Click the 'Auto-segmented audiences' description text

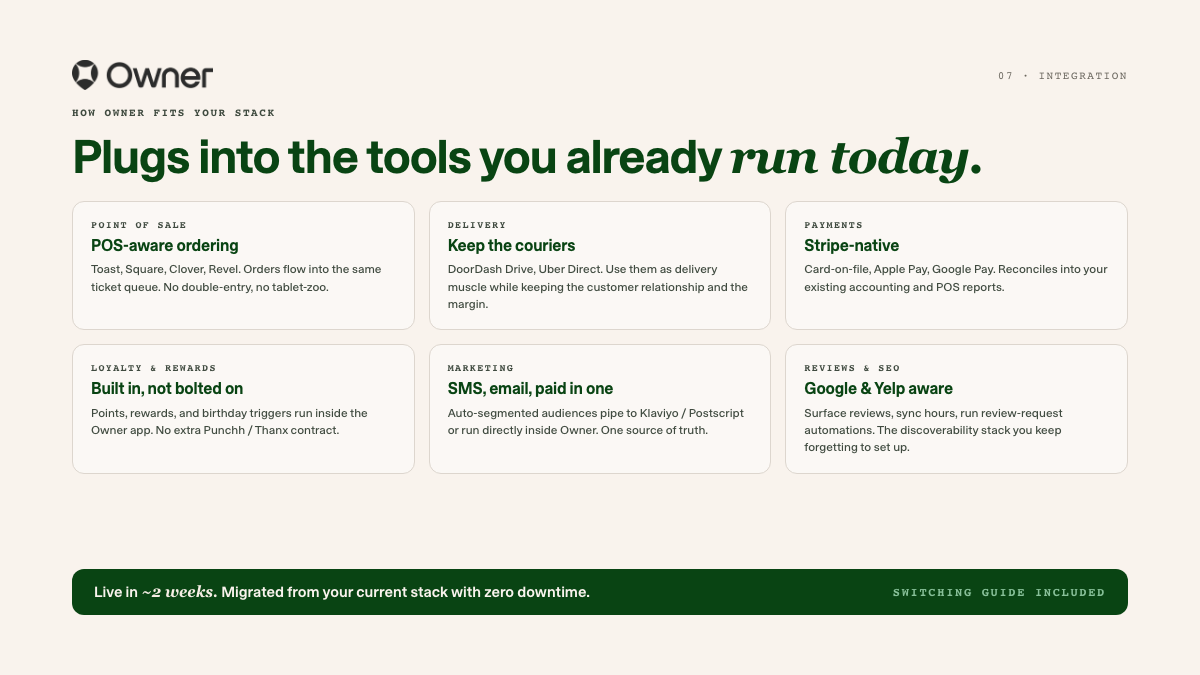[596, 421]
